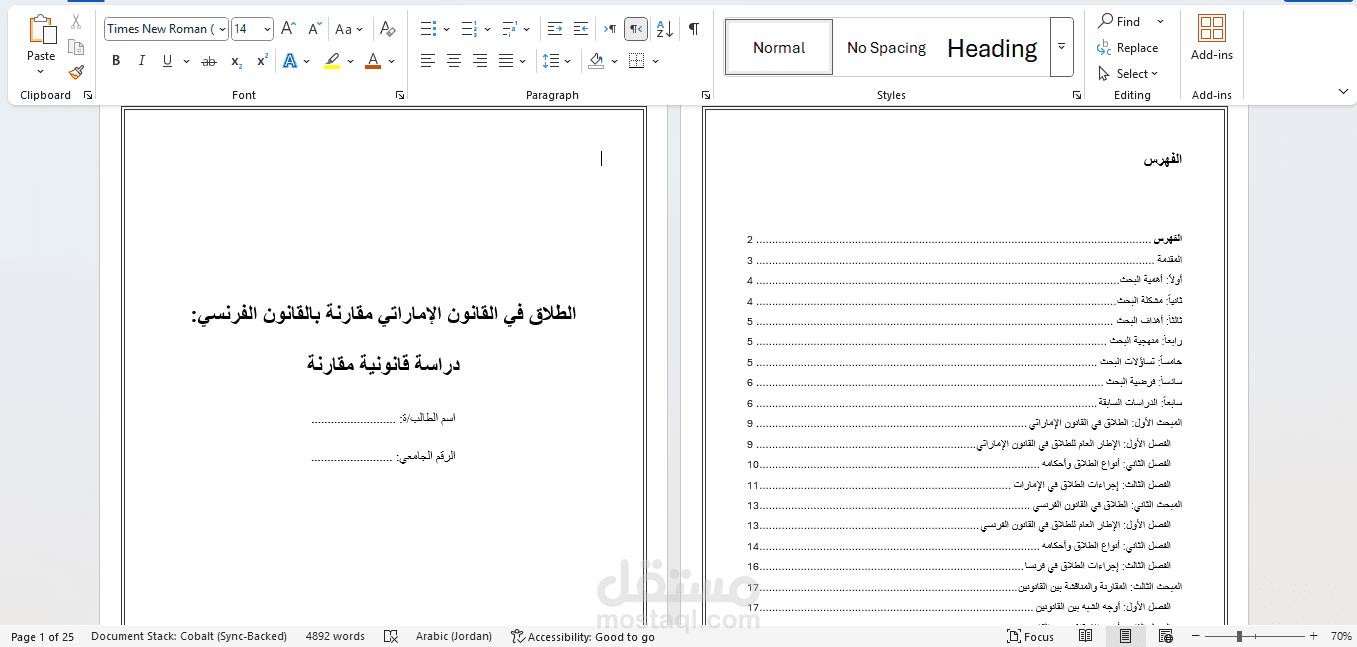Screen dimensions: 1357x647
Task: Open the Add-ins button
Action: 1212,38
